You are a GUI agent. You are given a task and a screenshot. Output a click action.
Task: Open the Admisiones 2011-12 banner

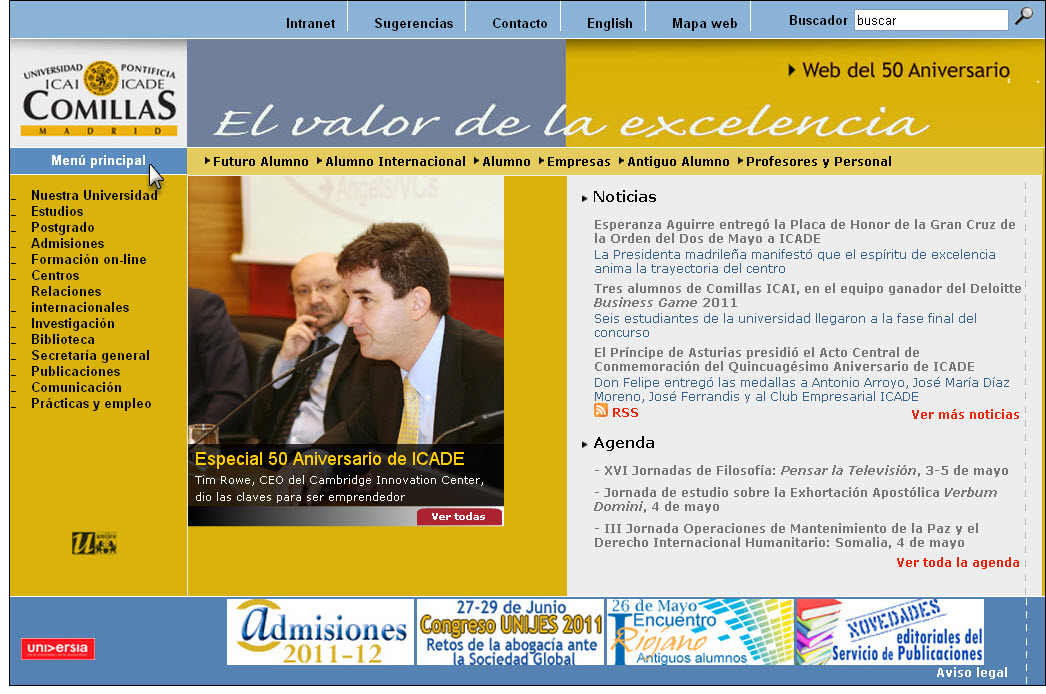click(x=320, y=632)
